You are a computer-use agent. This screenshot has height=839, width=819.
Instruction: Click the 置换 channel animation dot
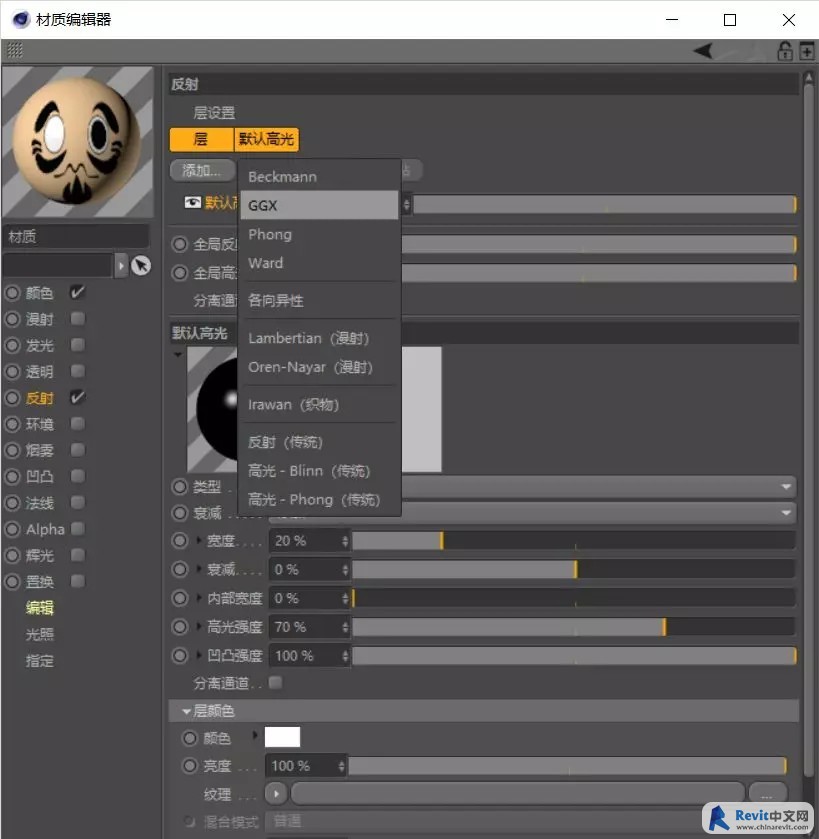12,581
